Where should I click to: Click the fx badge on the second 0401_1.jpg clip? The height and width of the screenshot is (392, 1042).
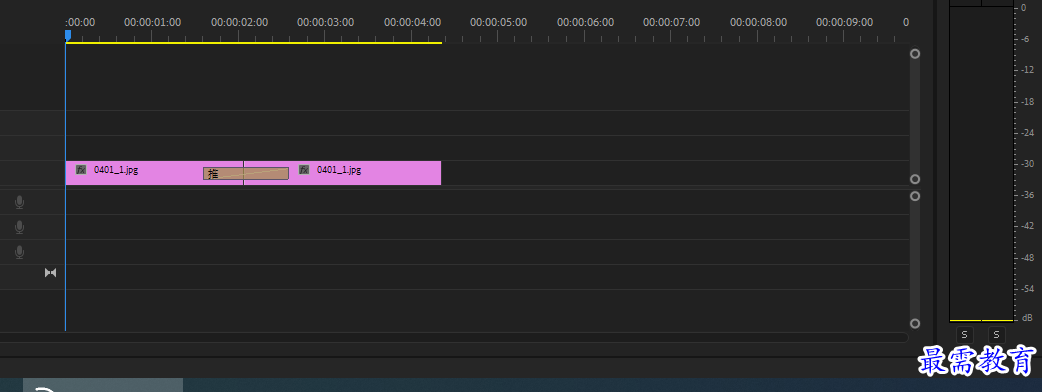coord(304,170)
